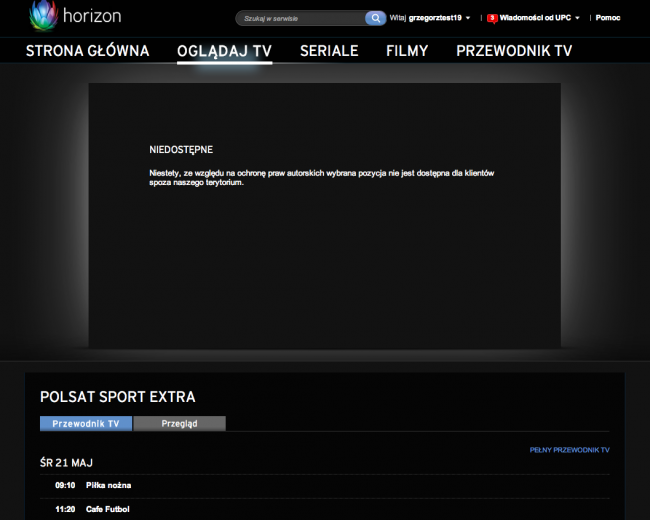Image resolution: width=650 pixels, height=520 pixels.
Task: Open the Seriale section
Action: coord(329,51)
